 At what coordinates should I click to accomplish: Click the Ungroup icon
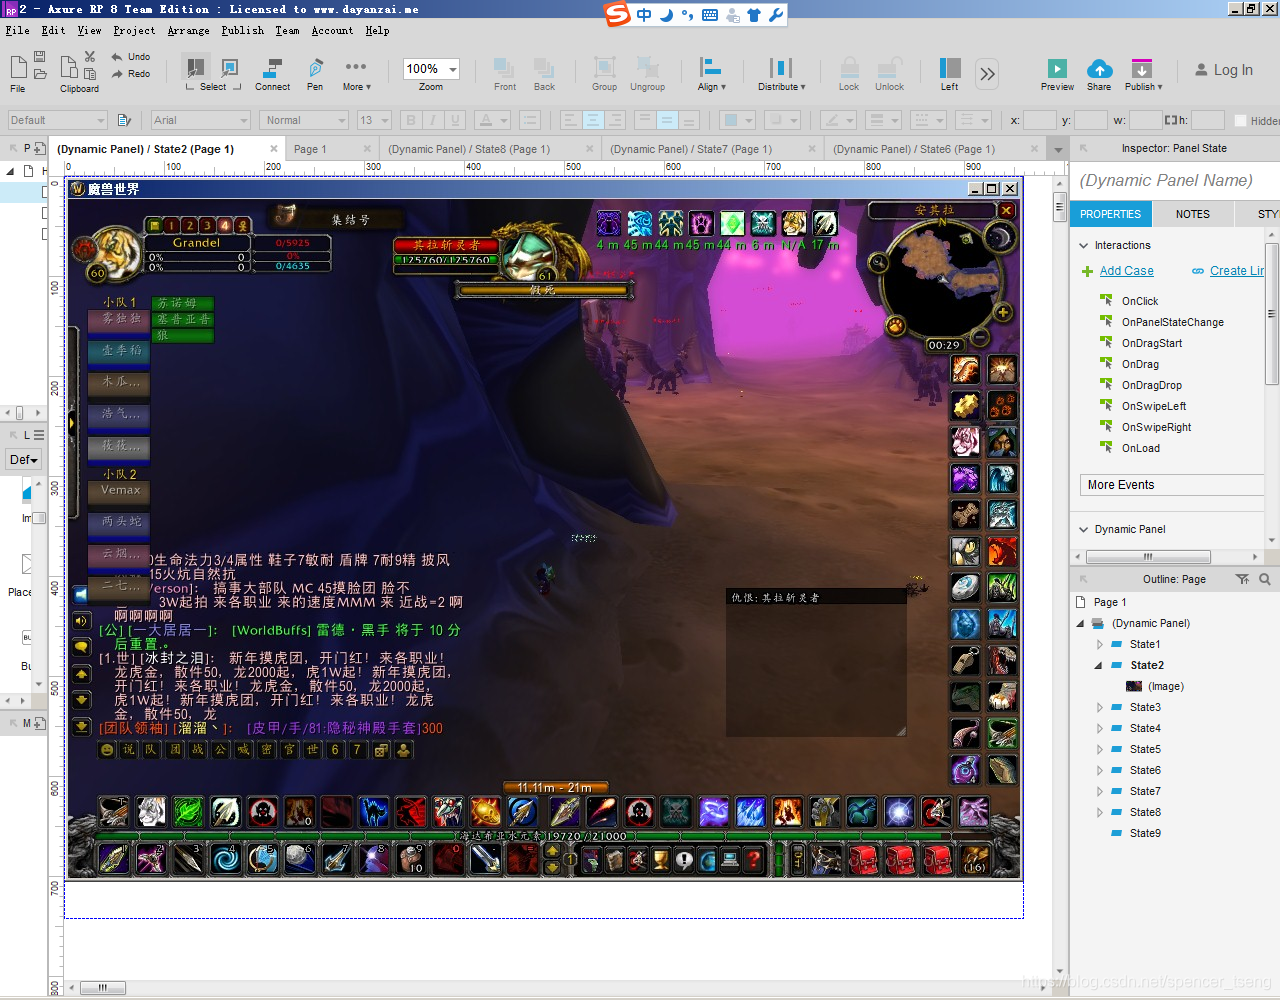pyautogui.click(x=648, y=68)
